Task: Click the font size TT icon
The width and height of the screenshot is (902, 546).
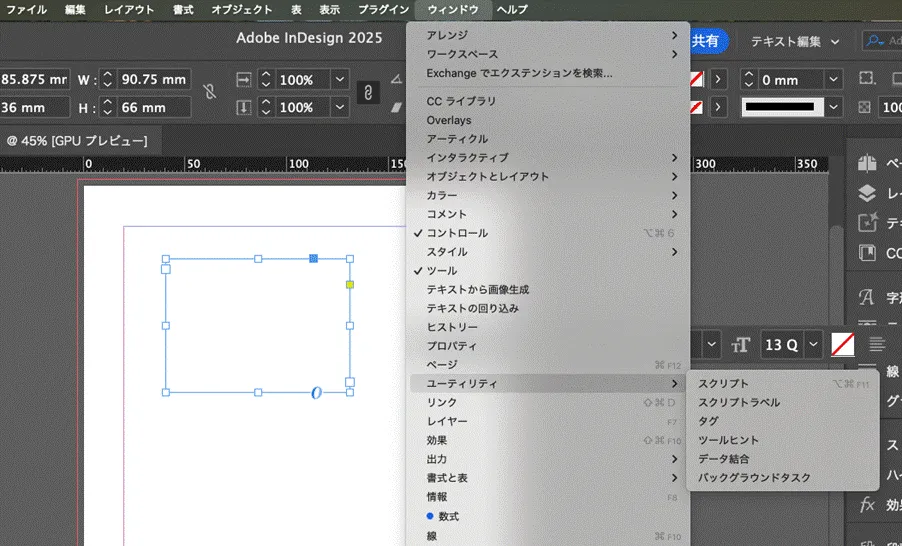Action: click(740, 345)
